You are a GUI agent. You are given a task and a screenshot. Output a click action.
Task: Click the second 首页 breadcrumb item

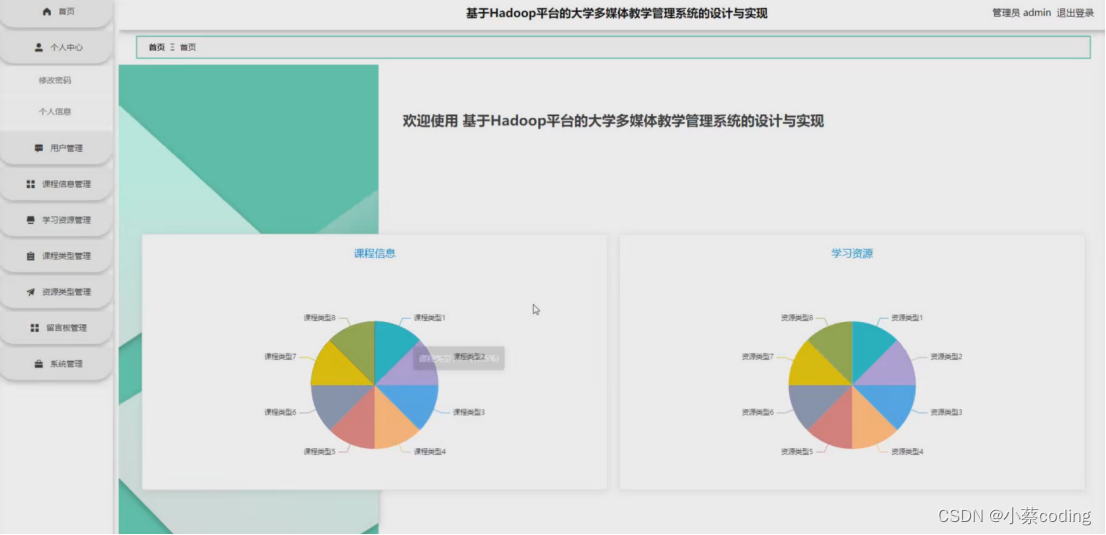point(188,47)
